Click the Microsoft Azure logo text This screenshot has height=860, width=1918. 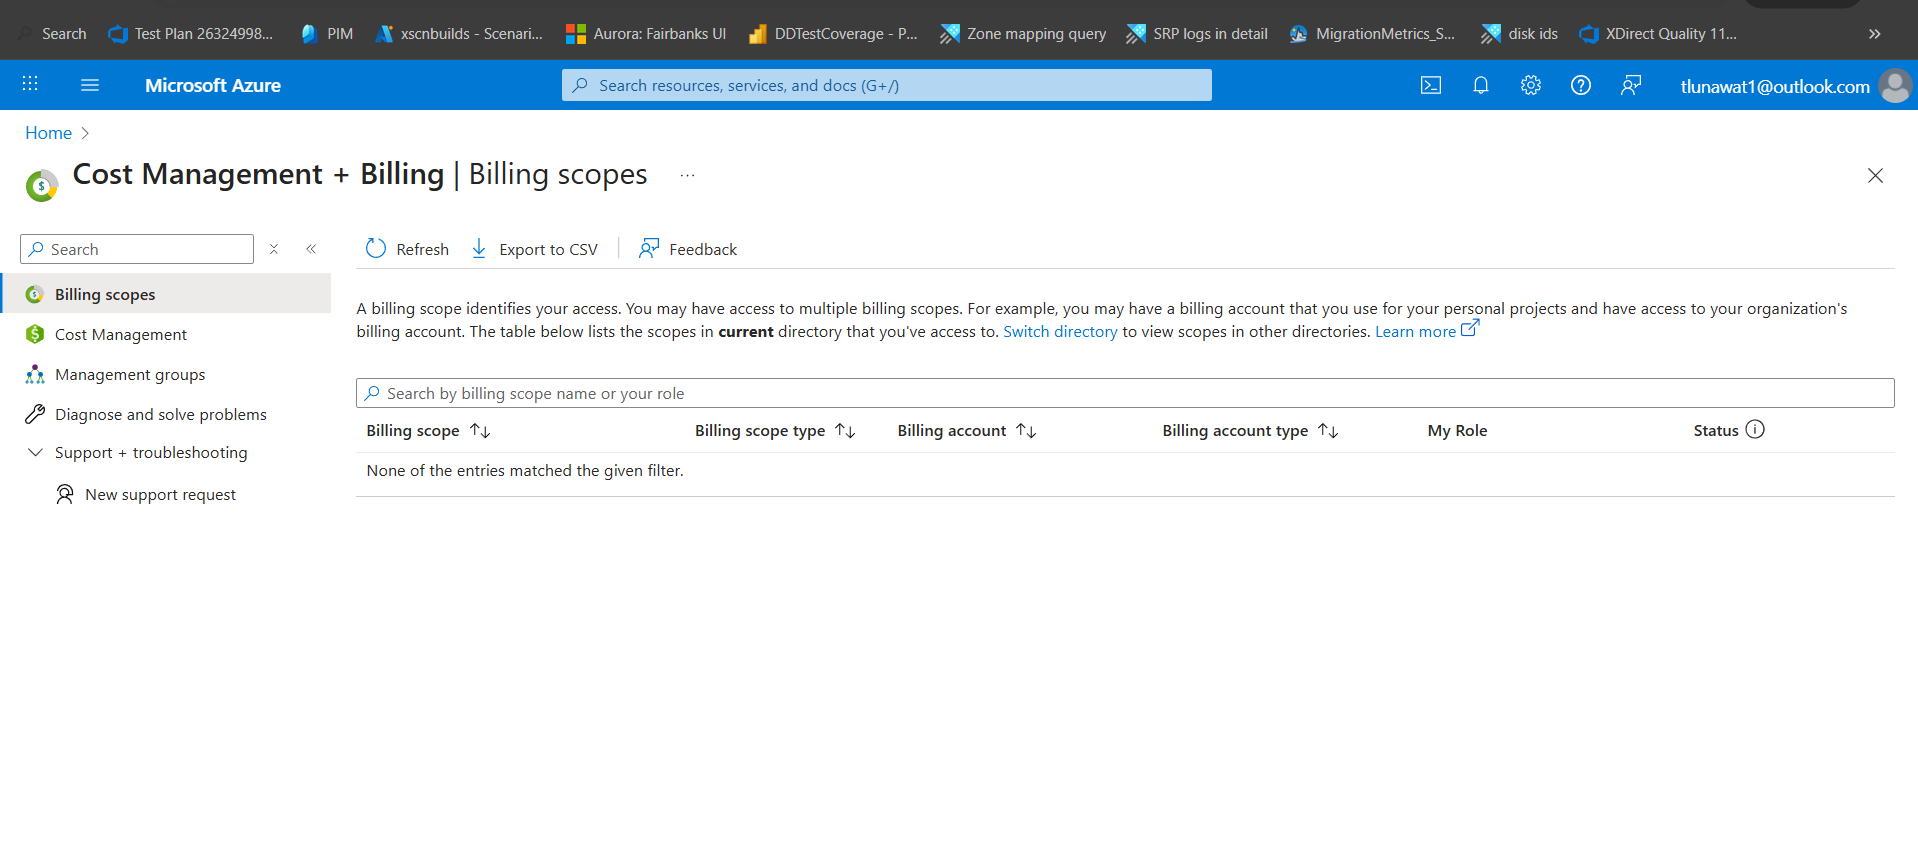pyautogui.click(x=213, y=85)
